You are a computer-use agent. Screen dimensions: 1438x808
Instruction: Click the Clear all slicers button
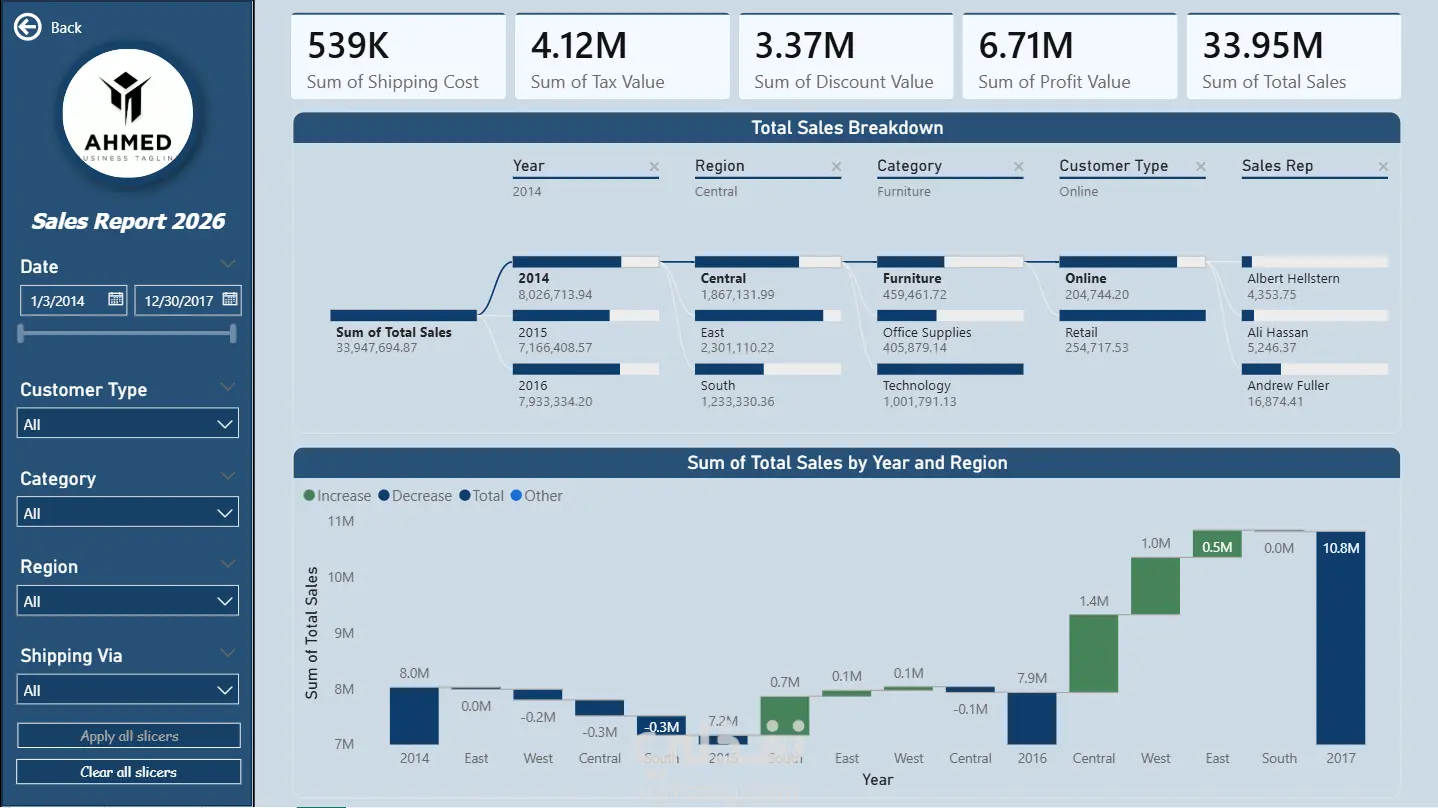[x=129, y=772]
